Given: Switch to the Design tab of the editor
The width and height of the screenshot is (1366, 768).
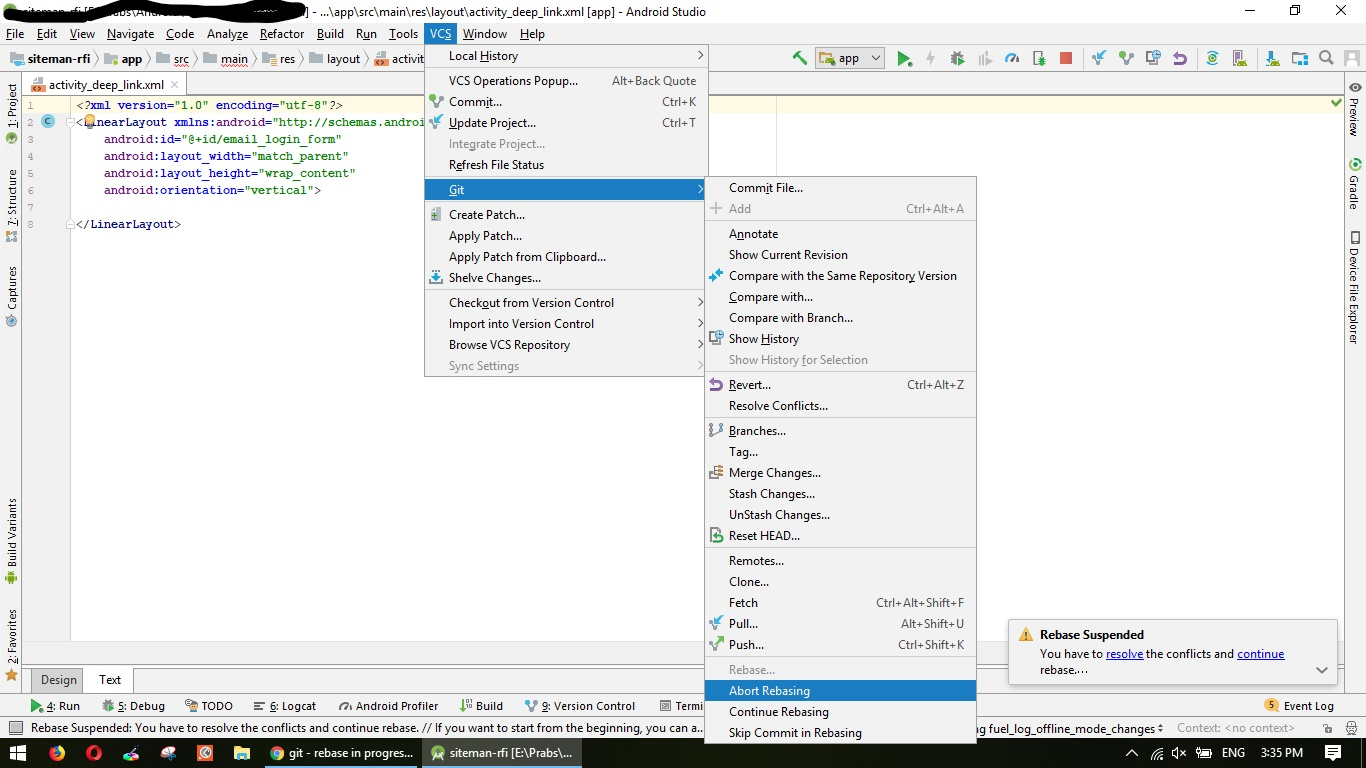Looking at the screenshot, I should (x=57, y=680).
